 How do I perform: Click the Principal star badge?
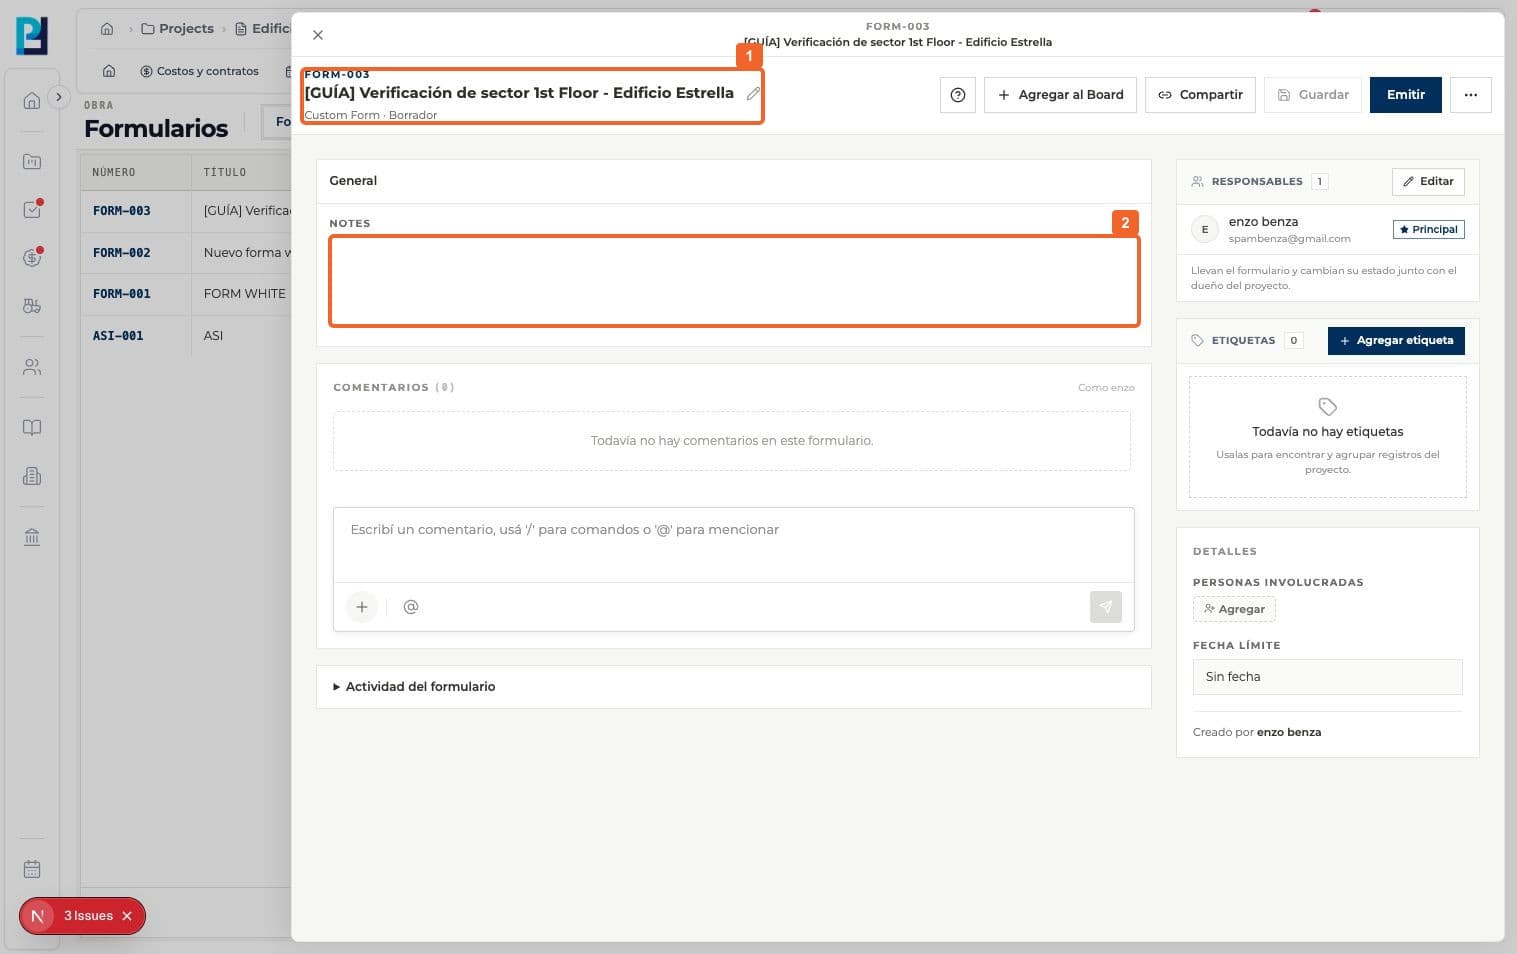tap(1428, 230)
